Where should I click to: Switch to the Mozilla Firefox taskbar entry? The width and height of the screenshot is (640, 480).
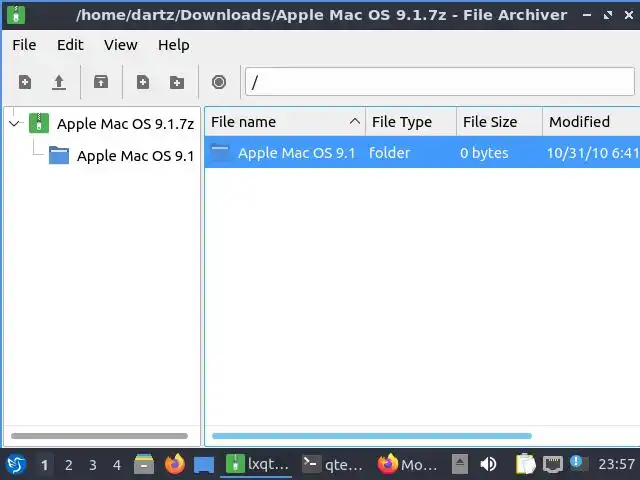[x=407, y=464]
